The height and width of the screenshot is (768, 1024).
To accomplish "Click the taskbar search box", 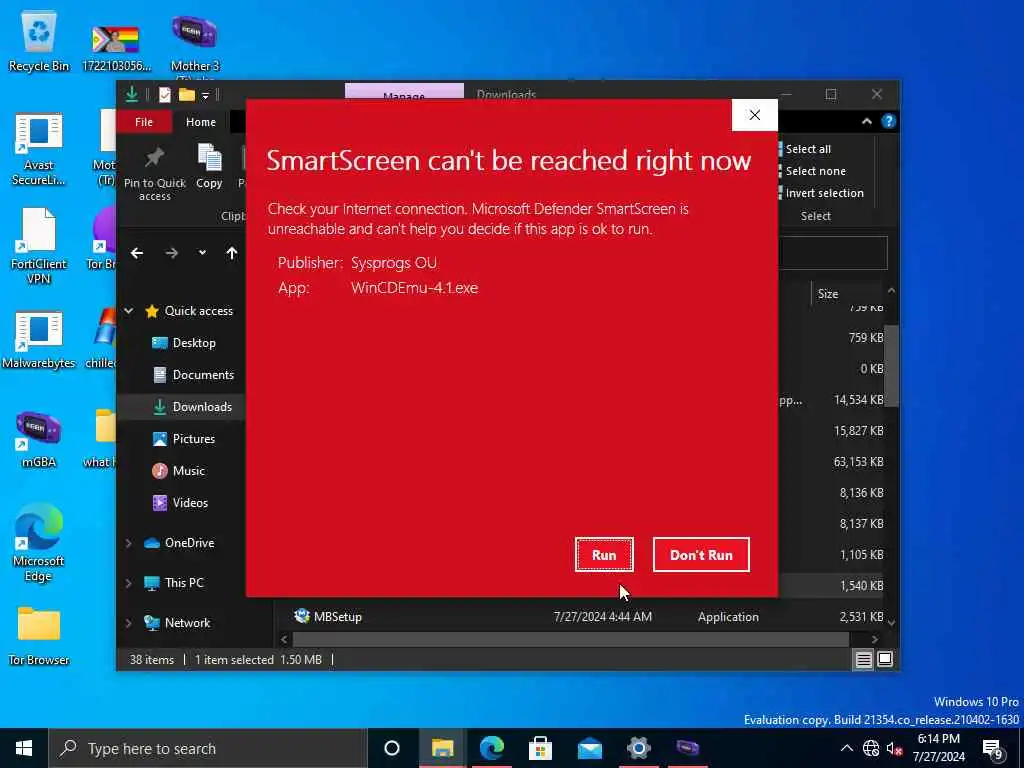I will 208,748.
